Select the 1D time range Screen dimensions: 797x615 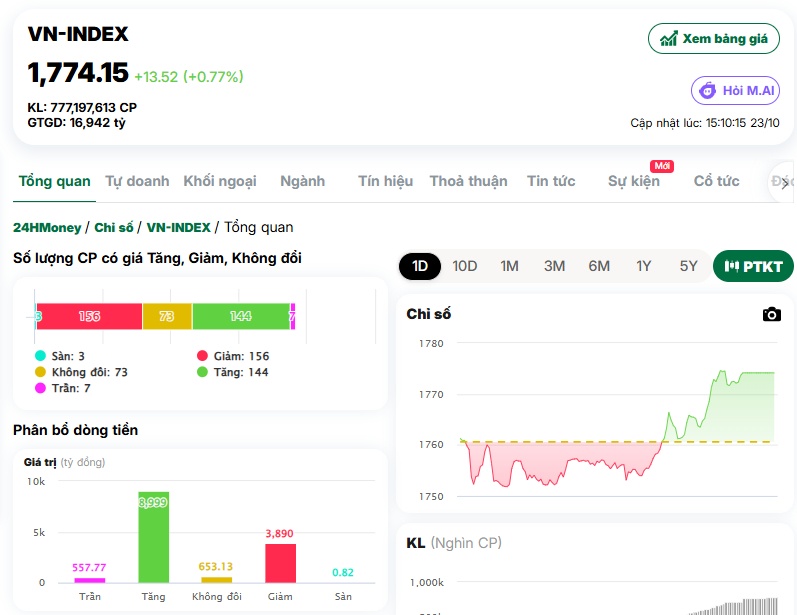coord(420,266)
